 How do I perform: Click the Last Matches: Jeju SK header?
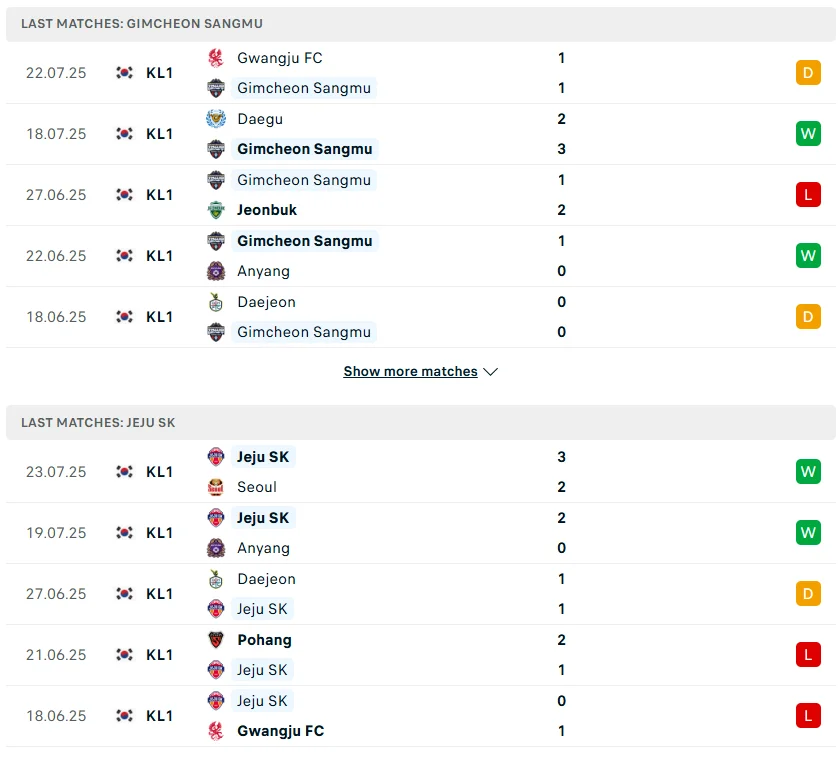(x=98, y=423)
